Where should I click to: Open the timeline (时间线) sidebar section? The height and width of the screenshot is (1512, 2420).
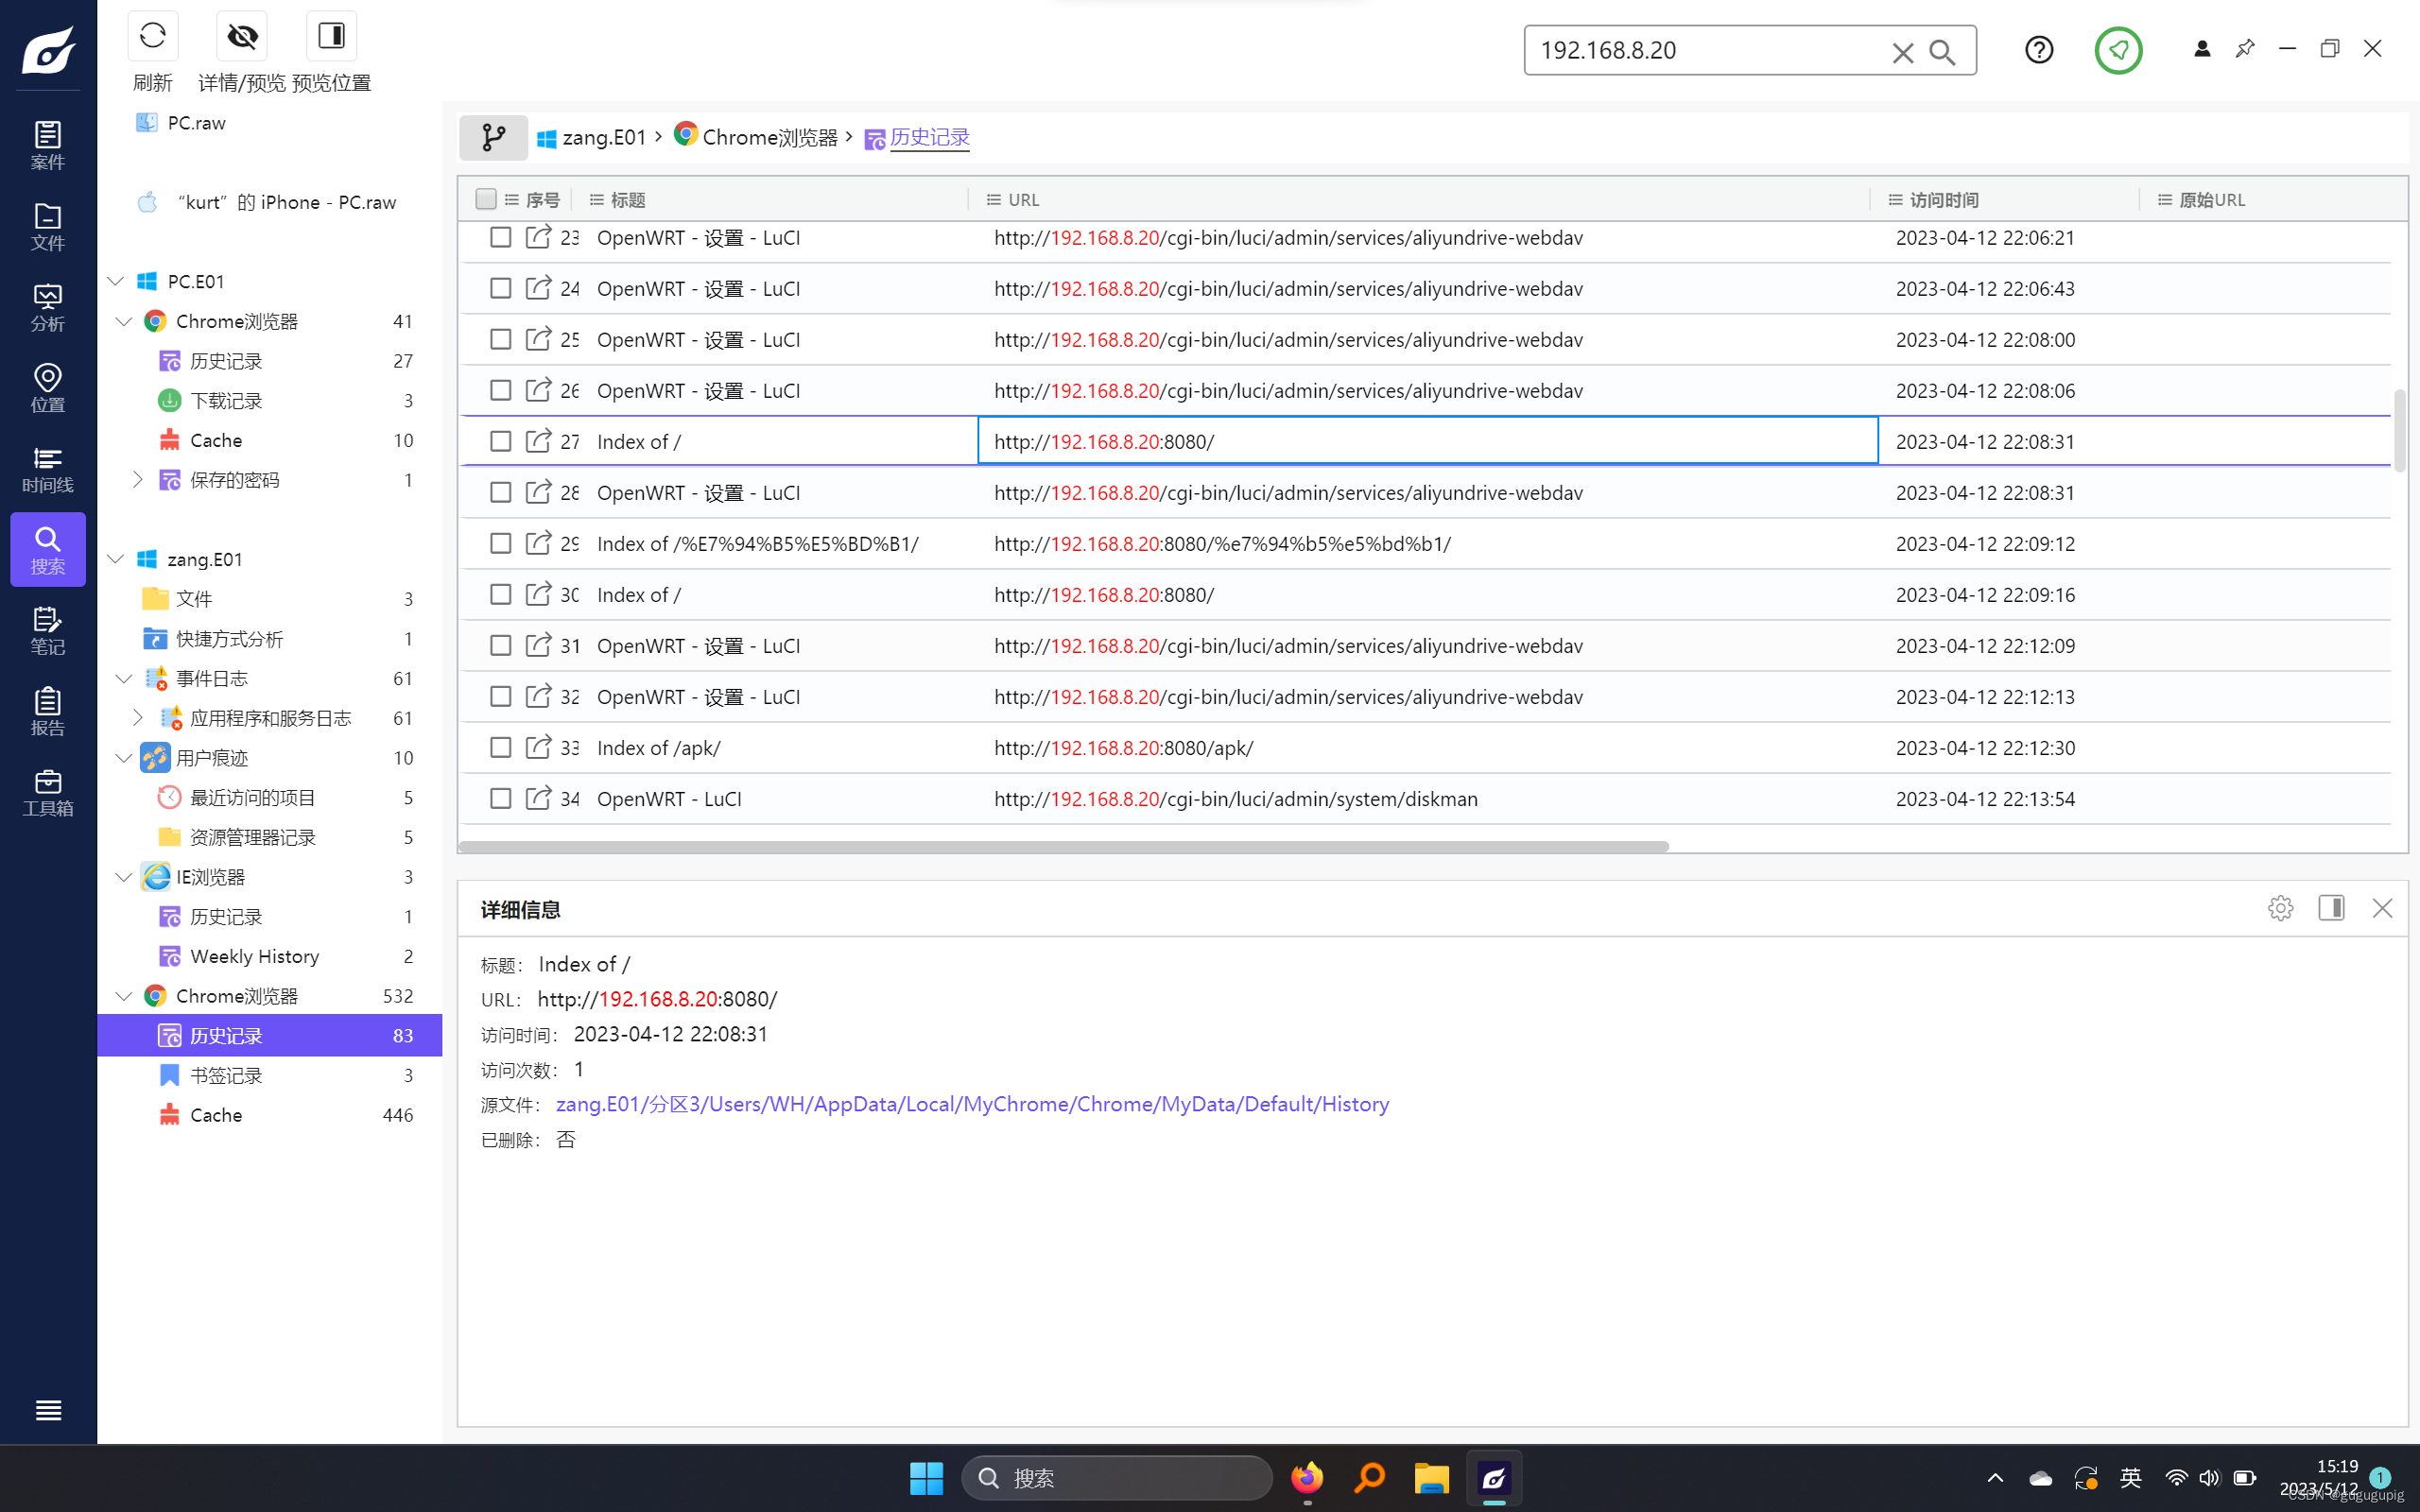[47, 468]
